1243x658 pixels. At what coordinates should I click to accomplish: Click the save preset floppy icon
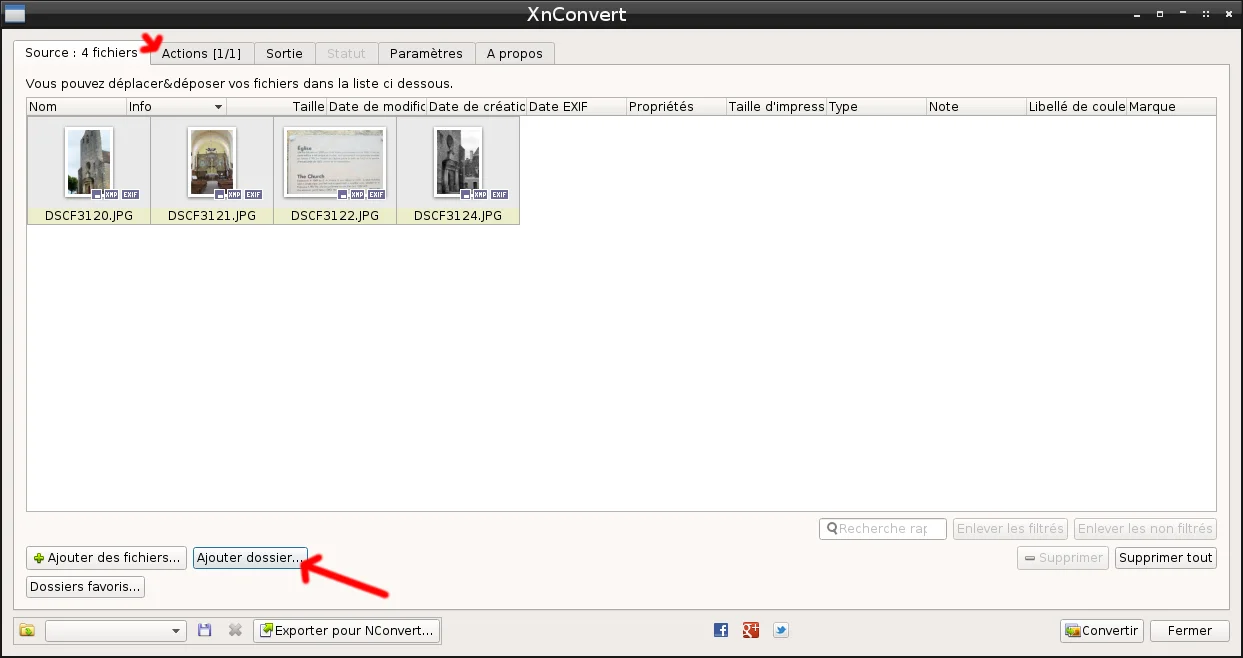tap(205, 631)
